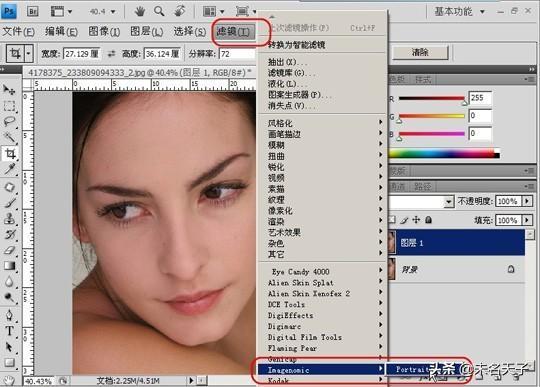Screen dimensions: 540x387
Task: Select the Brush tool
Action: pos(9,203)
